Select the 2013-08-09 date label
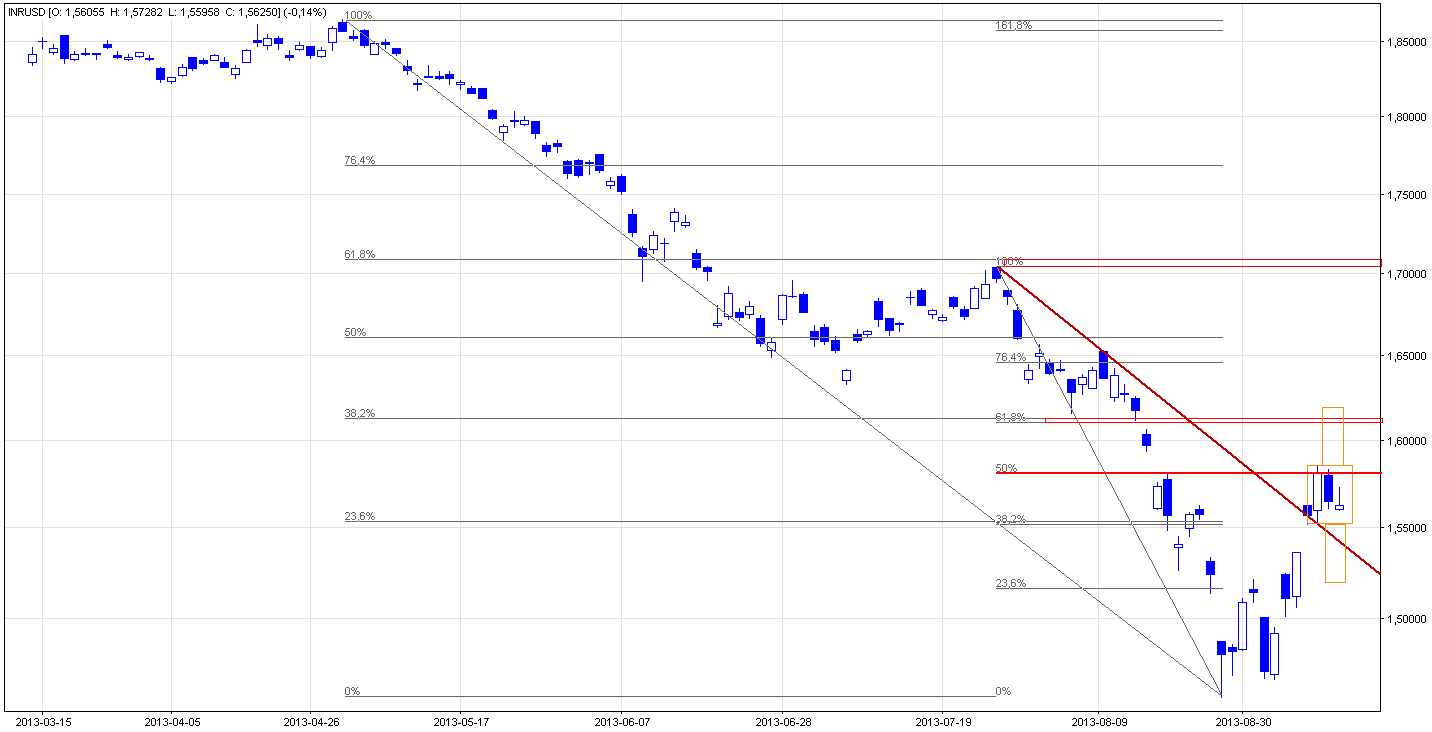Viewport: 1432px width, 732px height. 1098,720
